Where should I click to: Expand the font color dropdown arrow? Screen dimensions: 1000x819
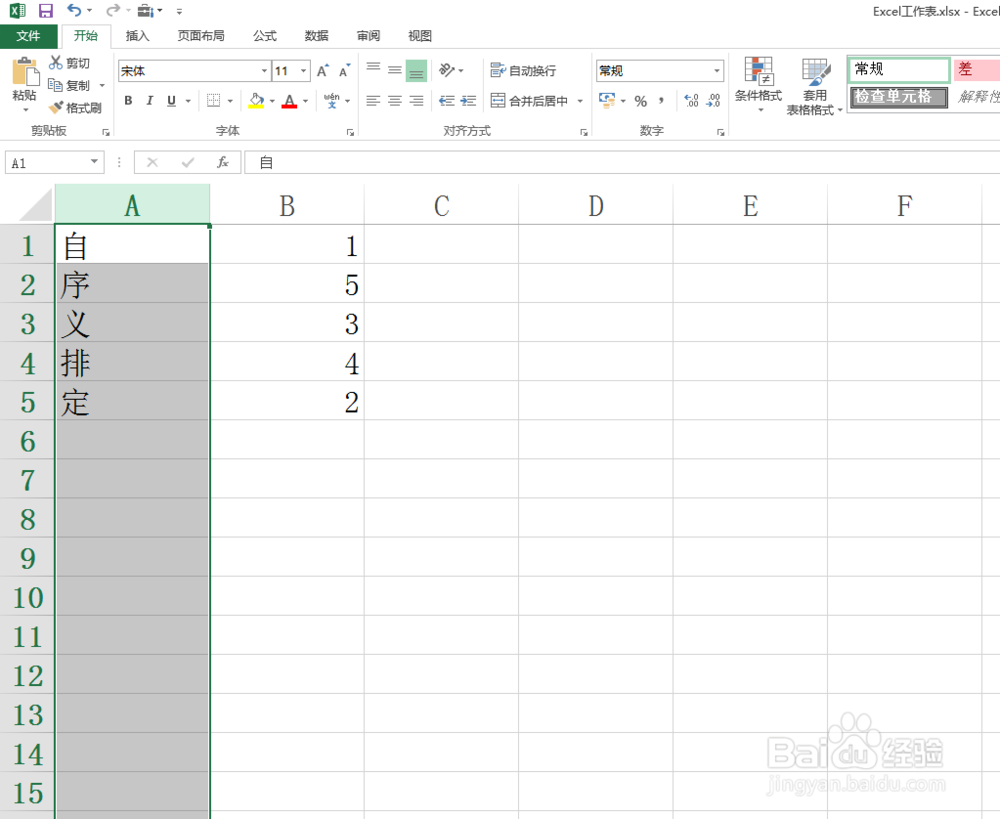305,101
